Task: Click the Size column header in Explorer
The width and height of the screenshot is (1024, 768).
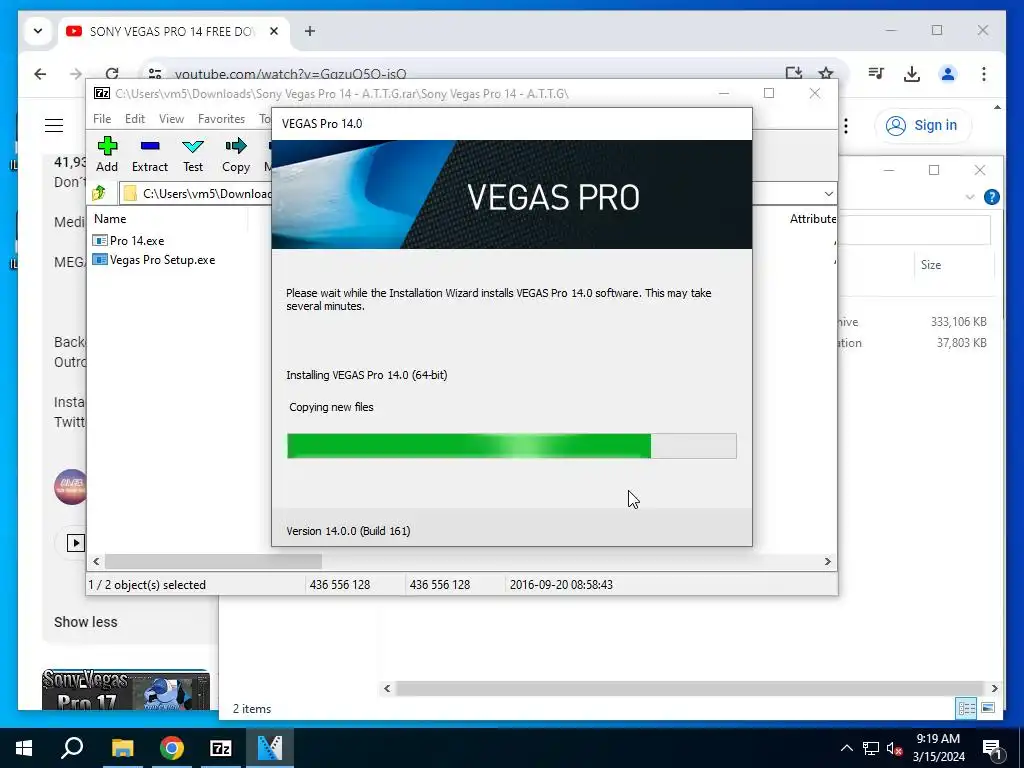Action: point(931,264)
